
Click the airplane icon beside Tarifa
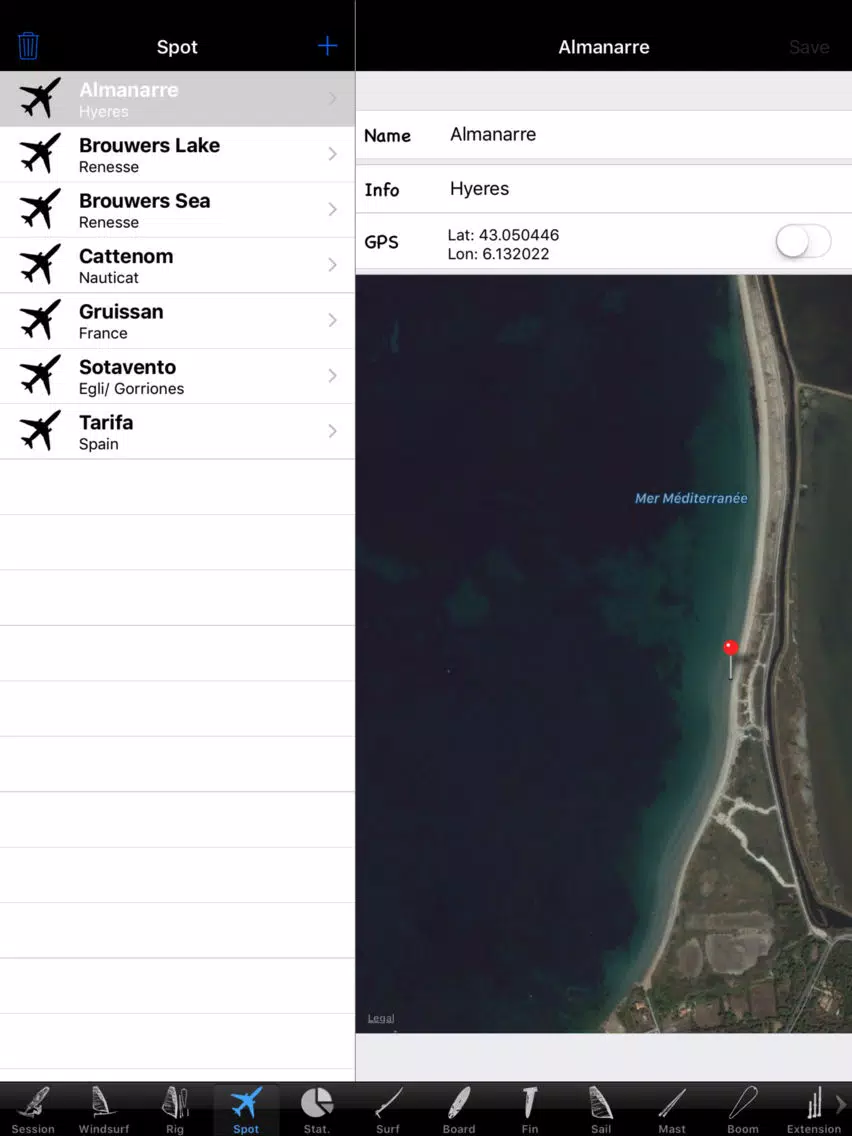[x=41, y=430]
